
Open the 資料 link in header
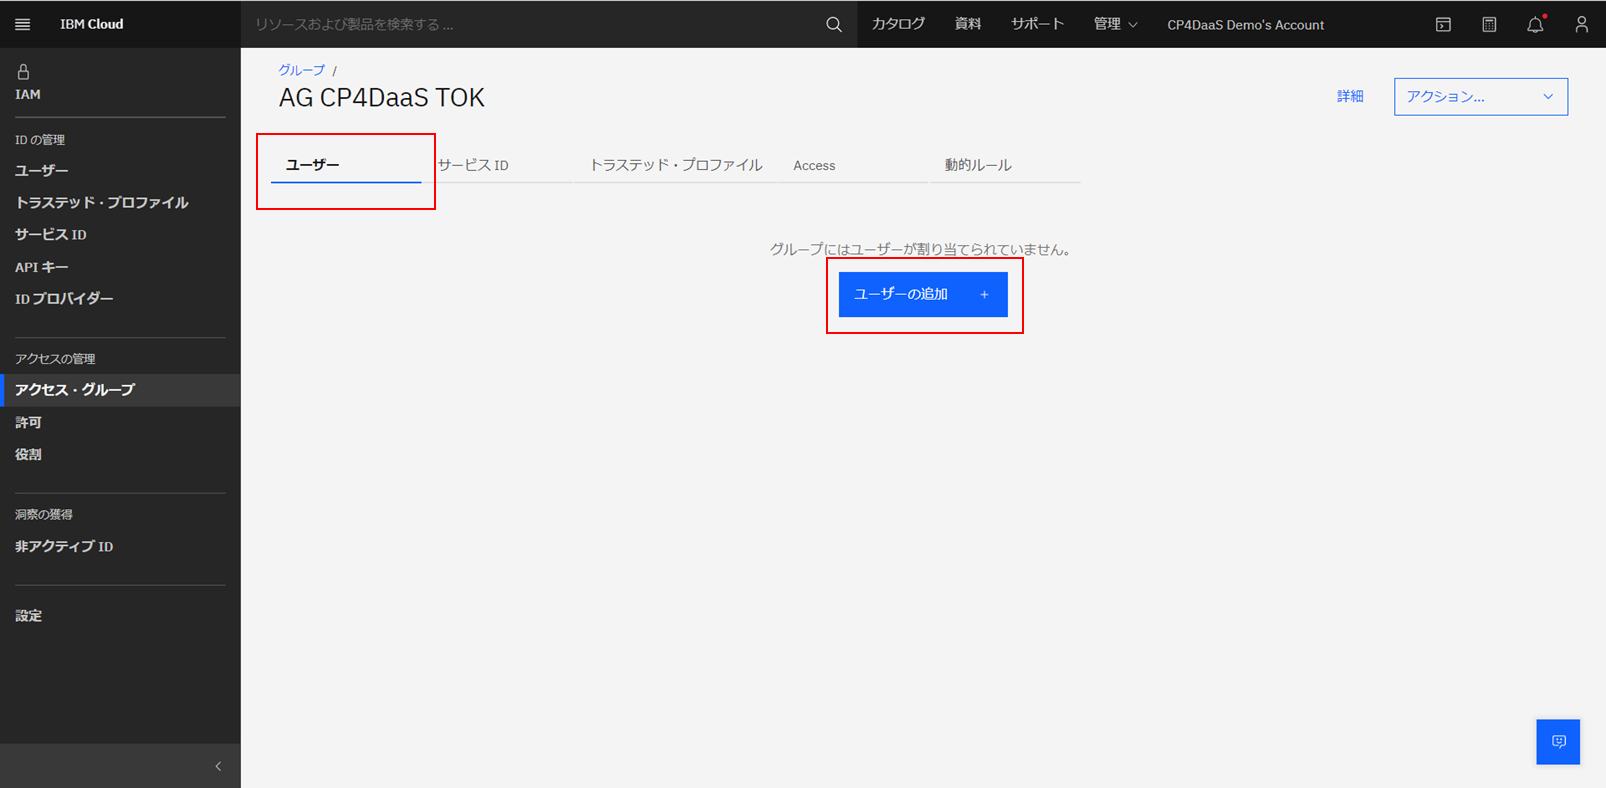(967, 24)
